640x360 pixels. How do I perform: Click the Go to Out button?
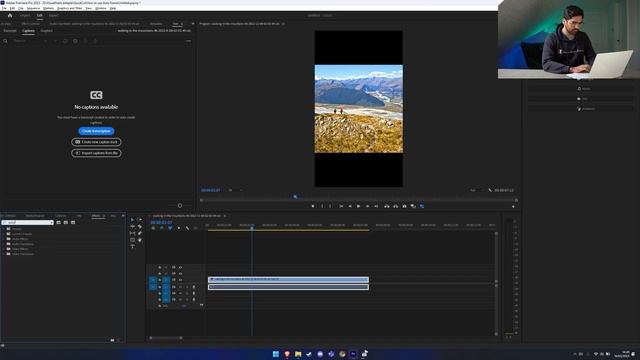click(x=376, y=206)
